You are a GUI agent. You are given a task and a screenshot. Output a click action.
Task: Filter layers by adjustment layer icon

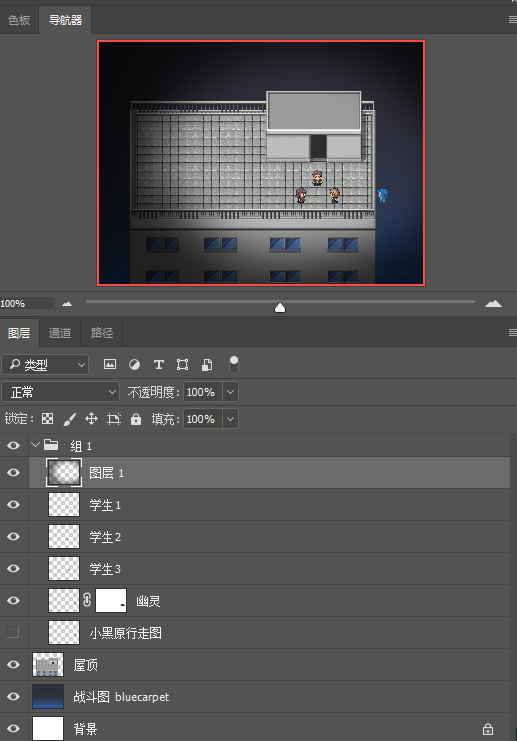134,364
